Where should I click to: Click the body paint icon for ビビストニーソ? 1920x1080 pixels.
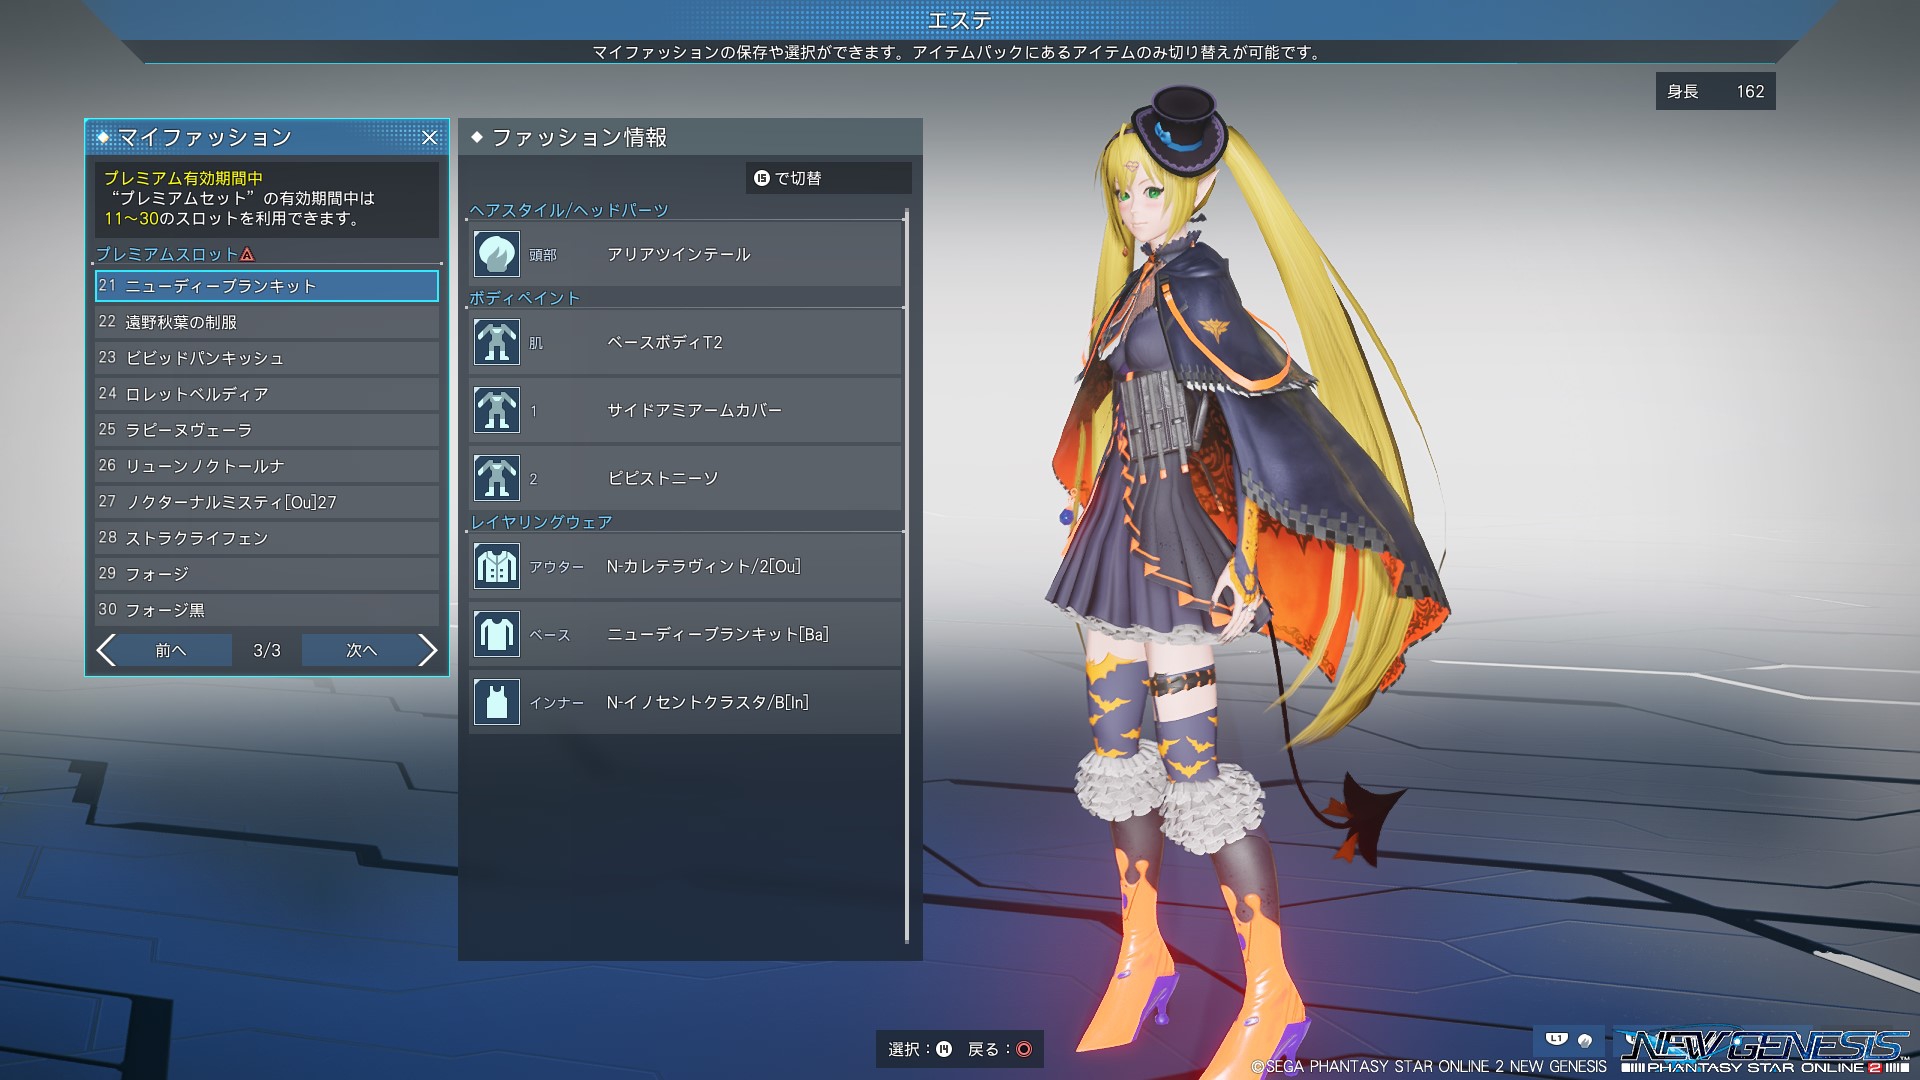[496, 478]
